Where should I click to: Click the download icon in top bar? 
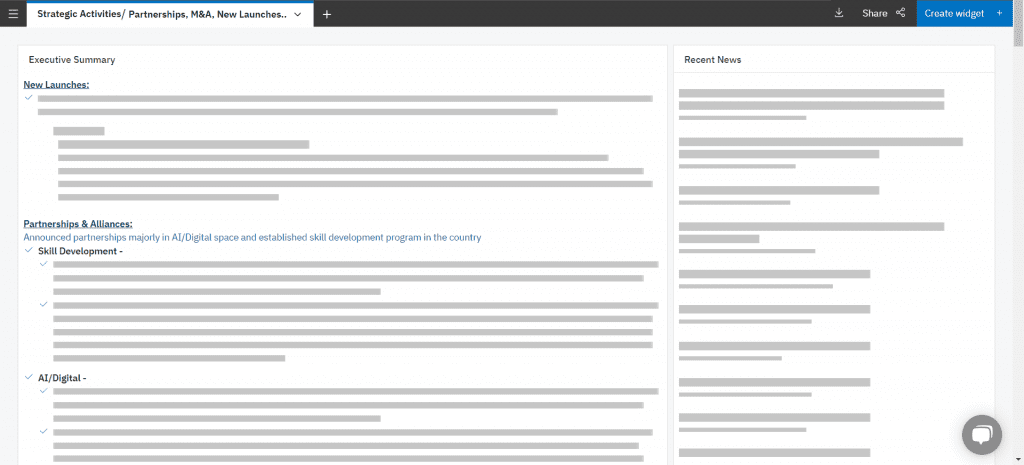tap(838, 13)
